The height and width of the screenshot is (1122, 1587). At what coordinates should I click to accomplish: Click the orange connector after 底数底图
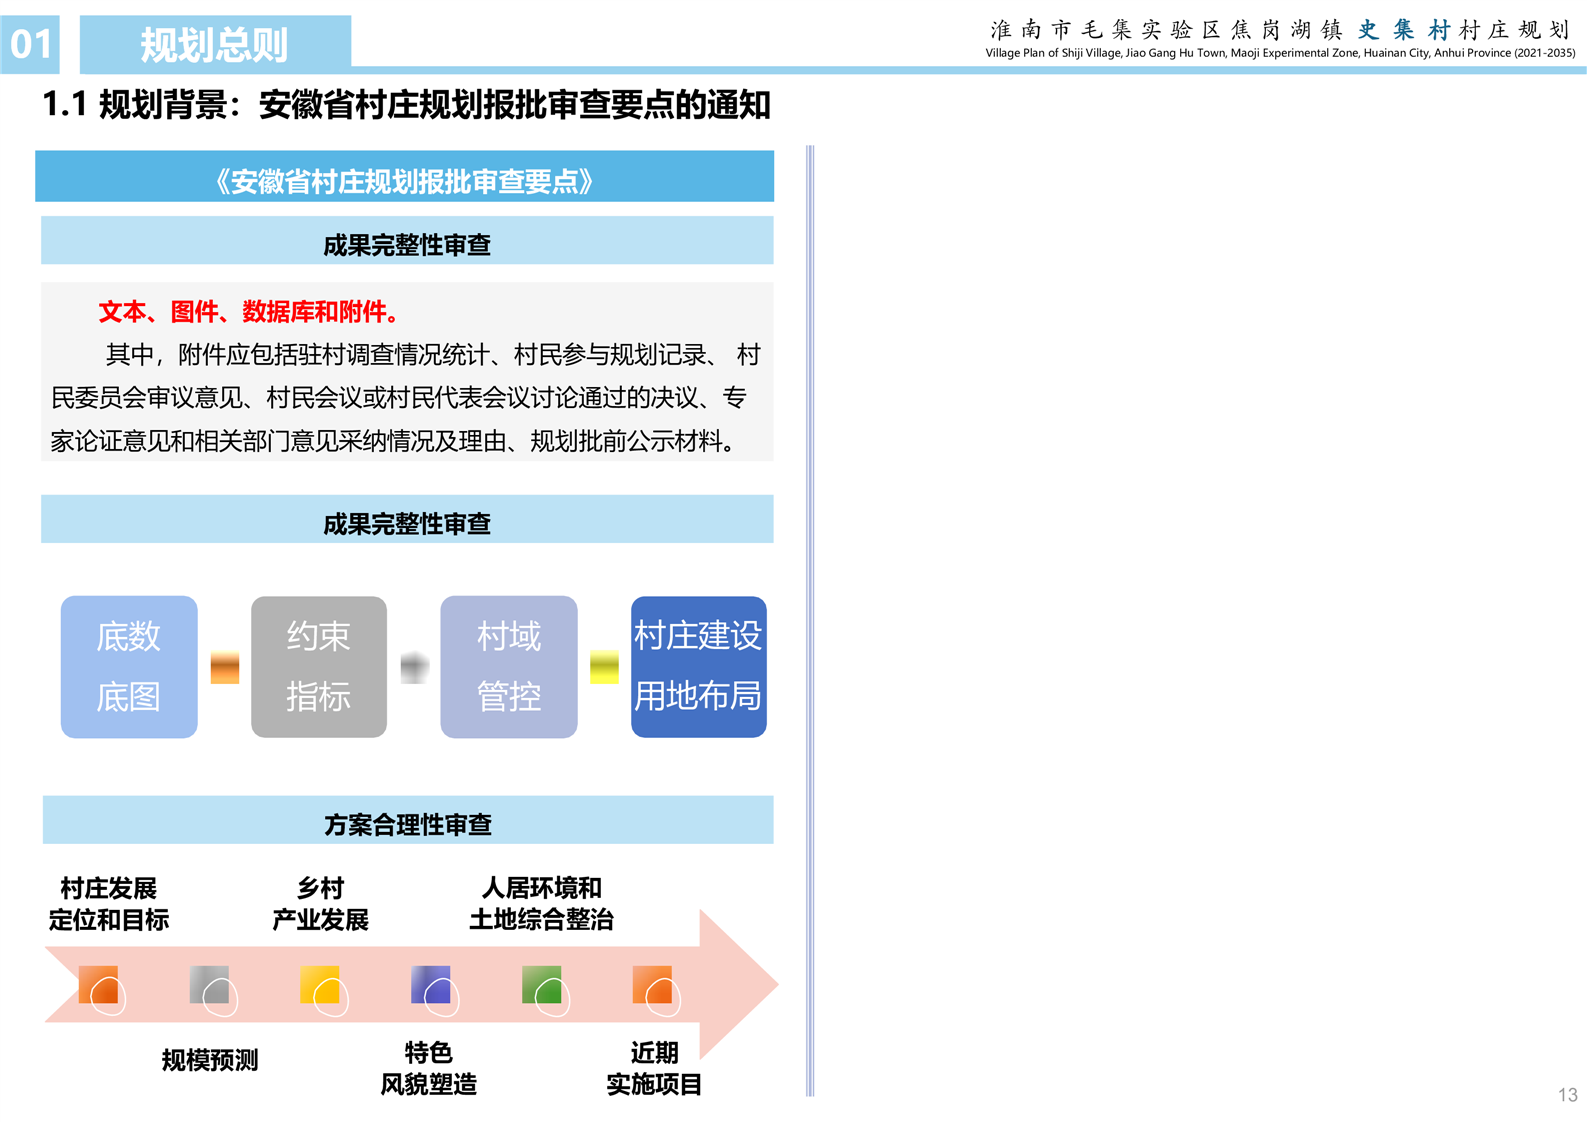pyautogui.click(x=225, y=667)
